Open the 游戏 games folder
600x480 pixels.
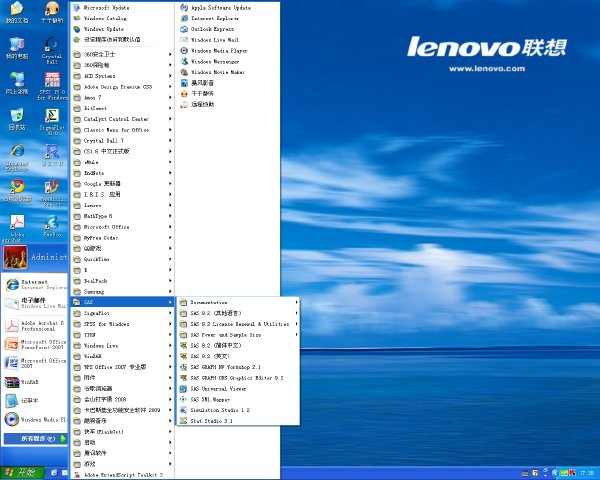(x=122, y=464)
